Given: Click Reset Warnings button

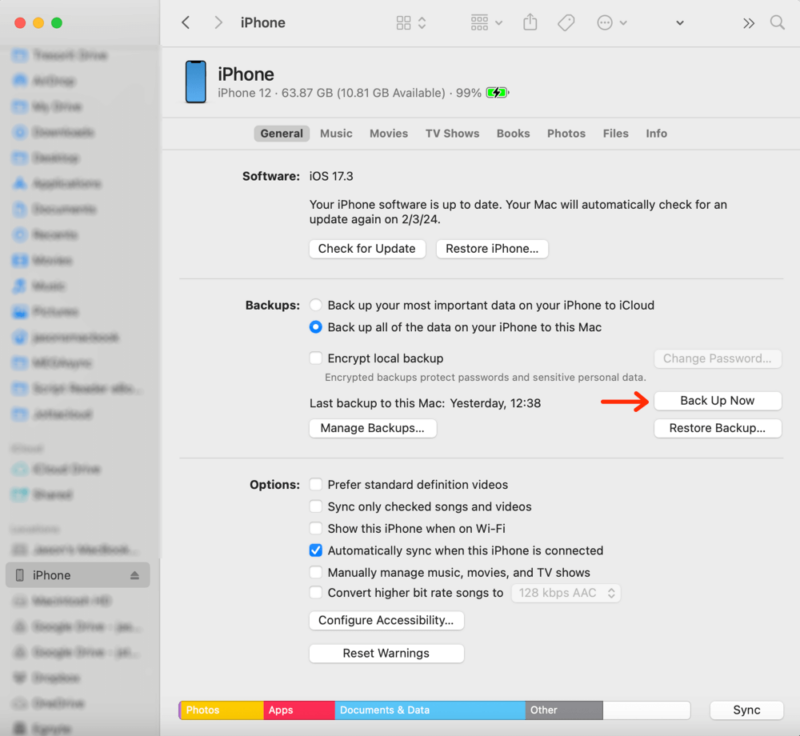Looking at the screenshot, I should [x=386, y=654].
